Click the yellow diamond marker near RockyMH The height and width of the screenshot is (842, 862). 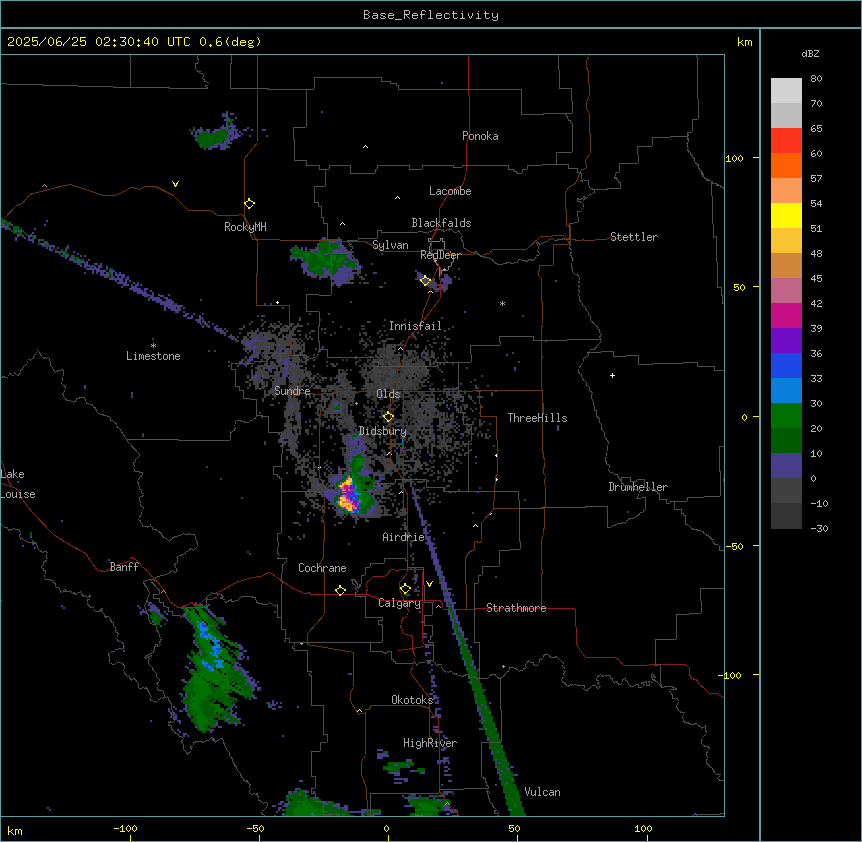(x=249, y=204)
